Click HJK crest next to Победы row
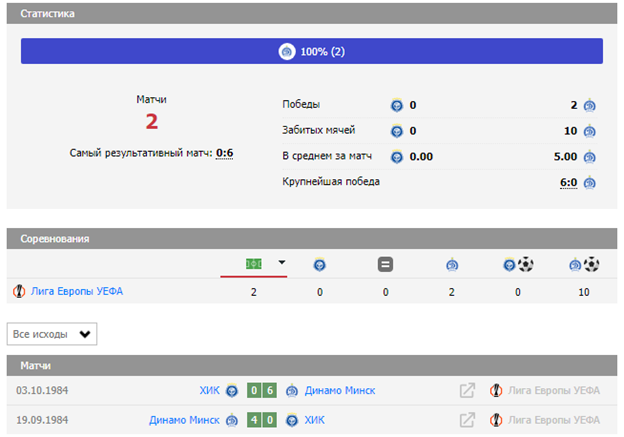The width and height of the screenshot is (624, 437). click(397, 105)
